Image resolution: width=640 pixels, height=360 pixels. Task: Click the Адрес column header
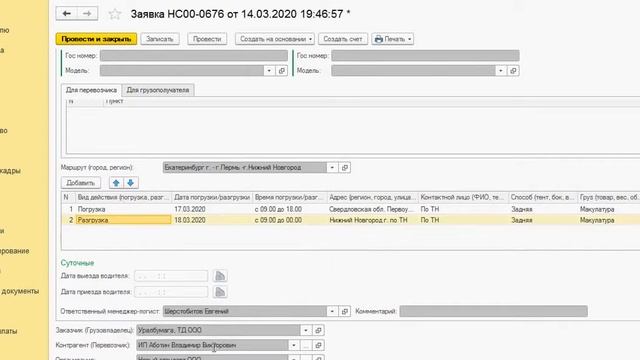[x=372, y=198]
